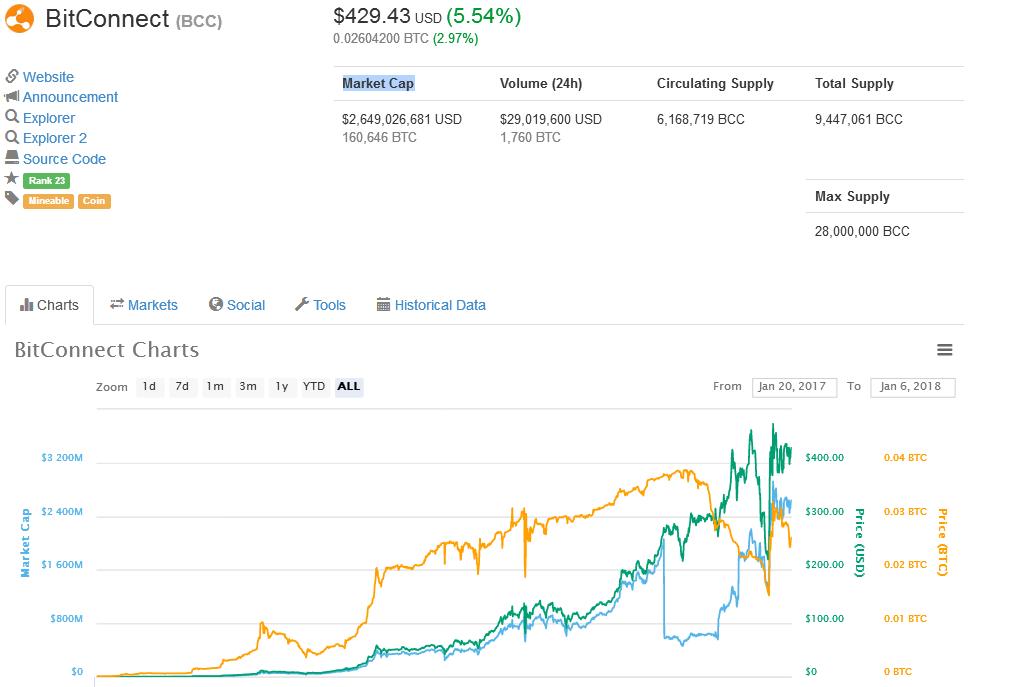Select the ALL zoom option
This screenshot has height=687, width=1023.
click(x=348, y=387)
